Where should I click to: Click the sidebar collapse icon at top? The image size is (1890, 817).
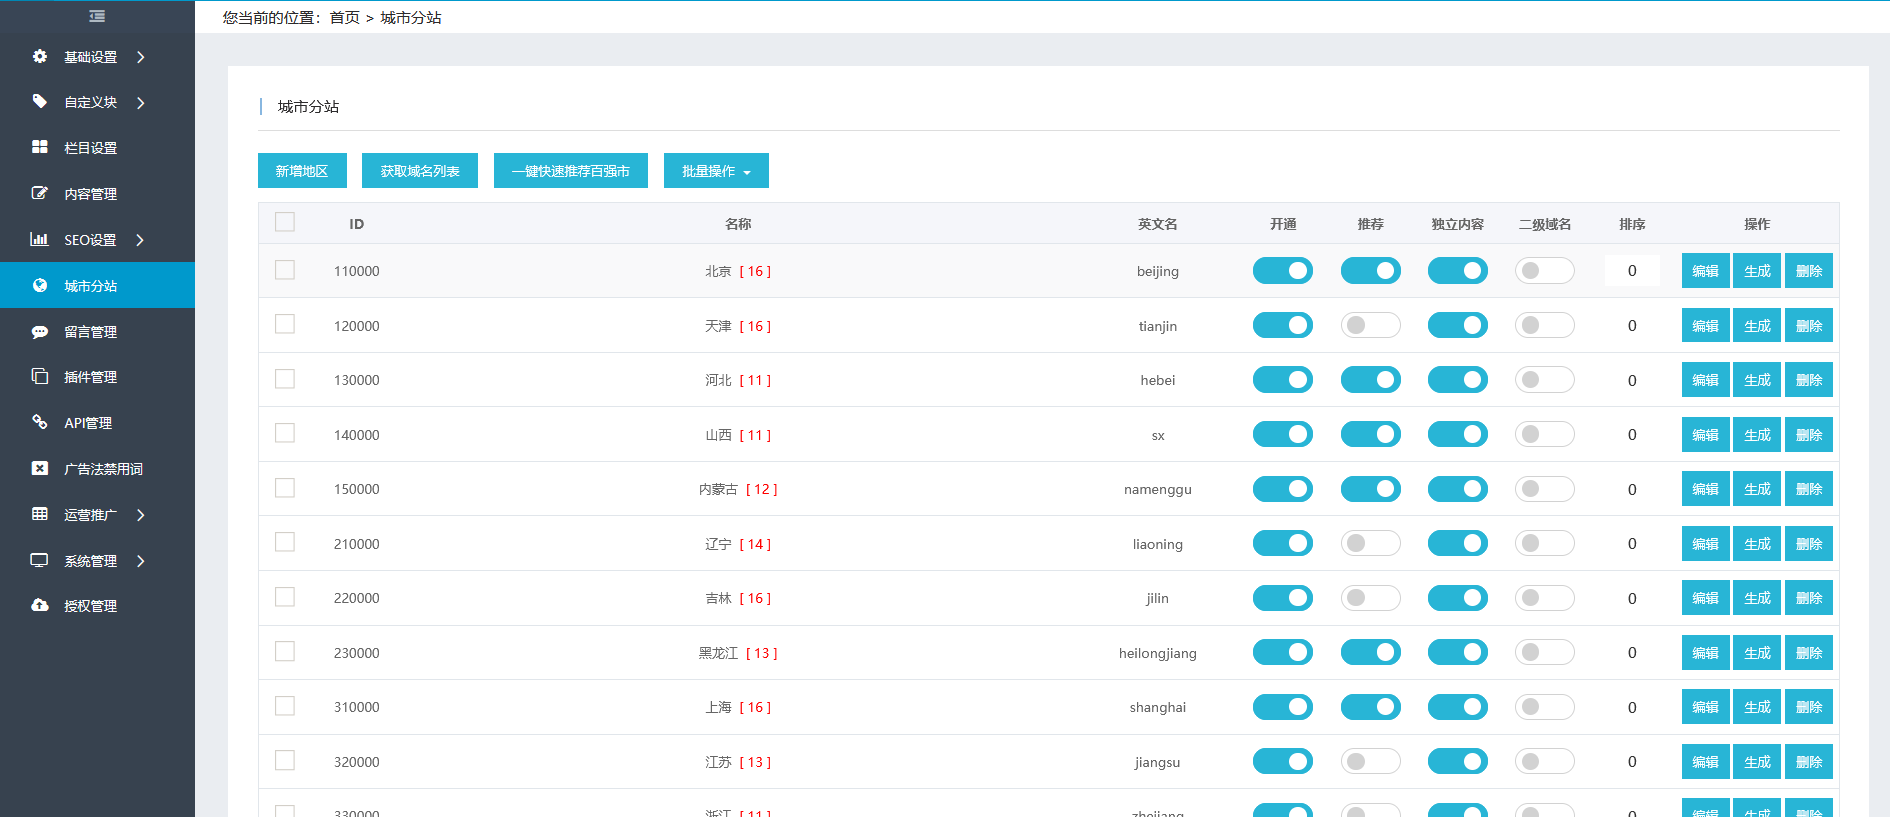pos(97,16)
